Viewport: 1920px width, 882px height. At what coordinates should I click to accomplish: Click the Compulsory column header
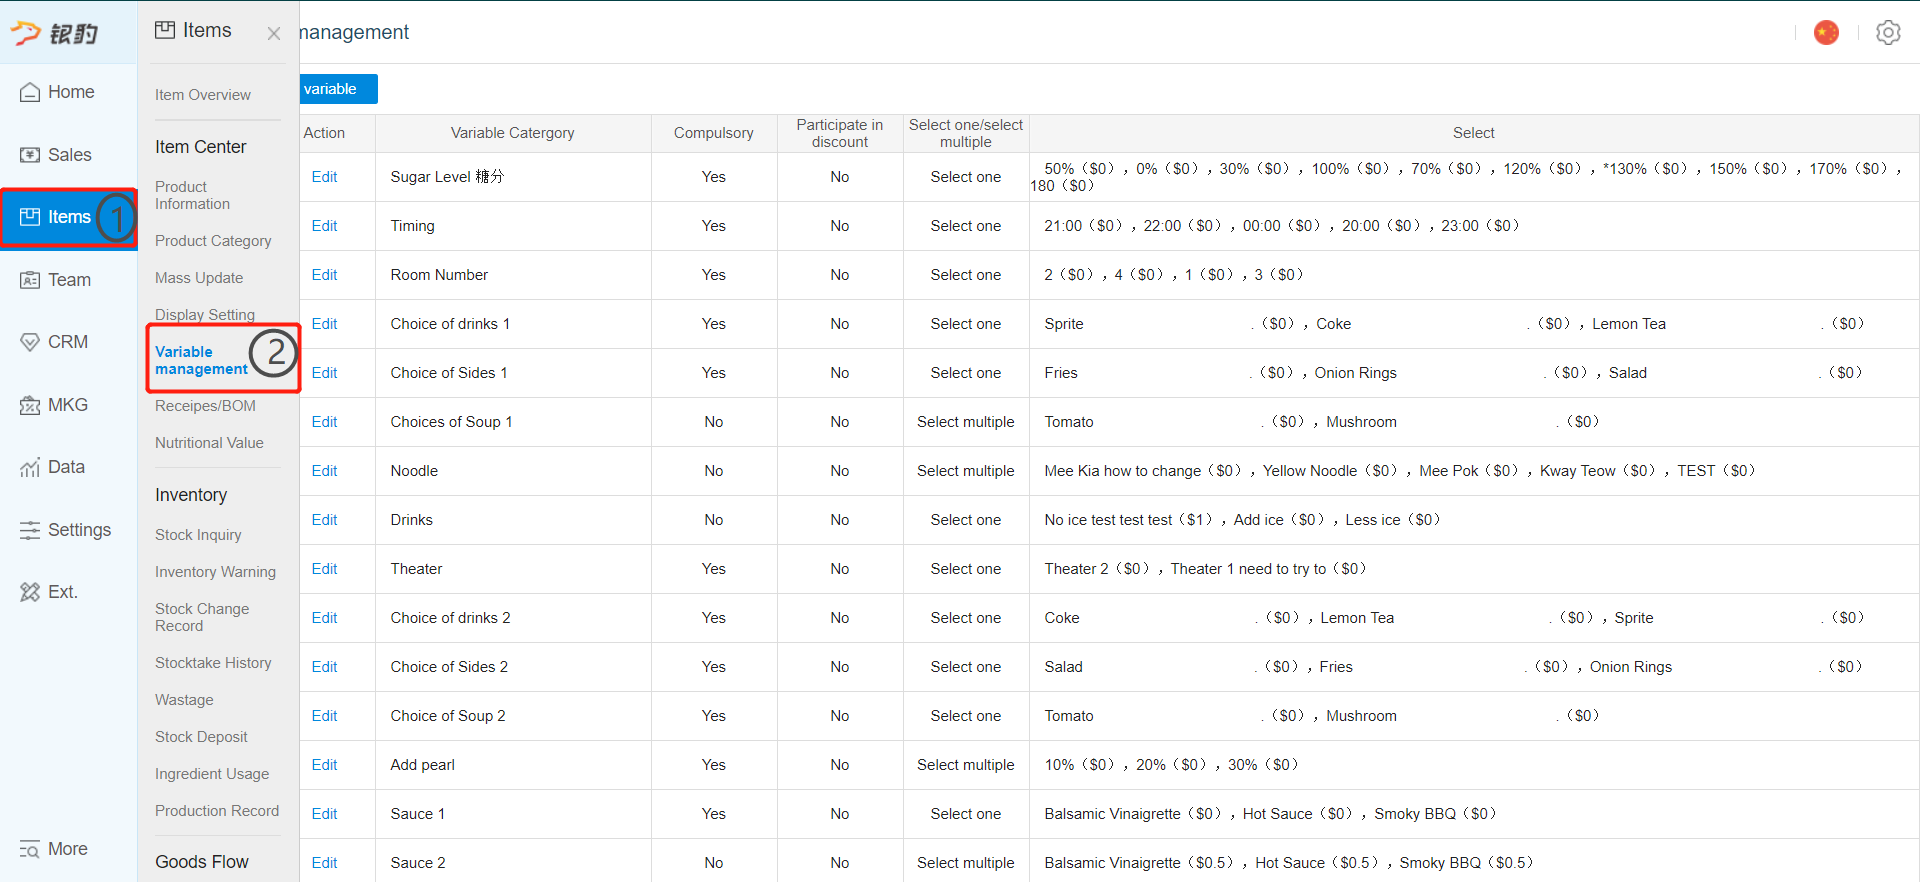(714, 133)
